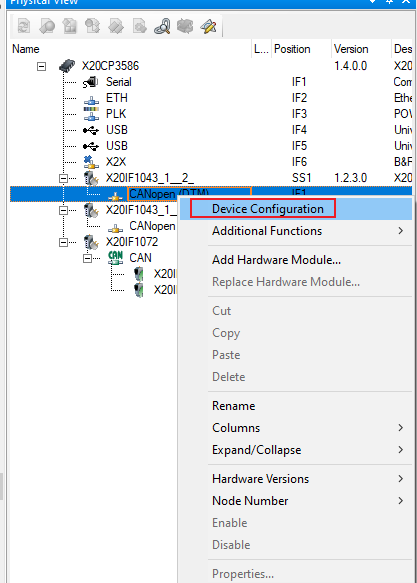Select Add Hardware Module... menu entry
The image size is (417, 583).
point(295,260)
